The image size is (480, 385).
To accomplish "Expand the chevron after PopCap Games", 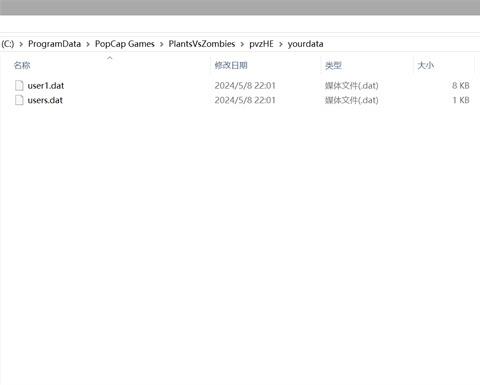I will tap(162, 44).
